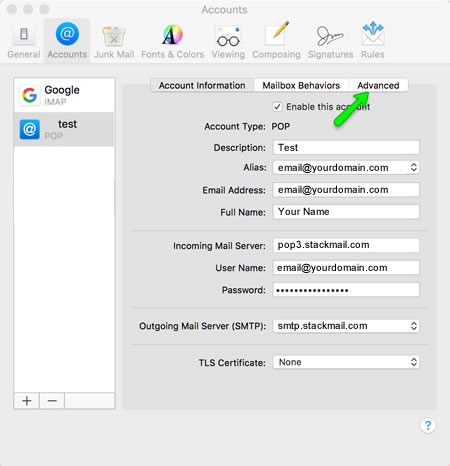450x466 pixels.
Task: Click the Account Type POP value
Action: coord(281,127)
